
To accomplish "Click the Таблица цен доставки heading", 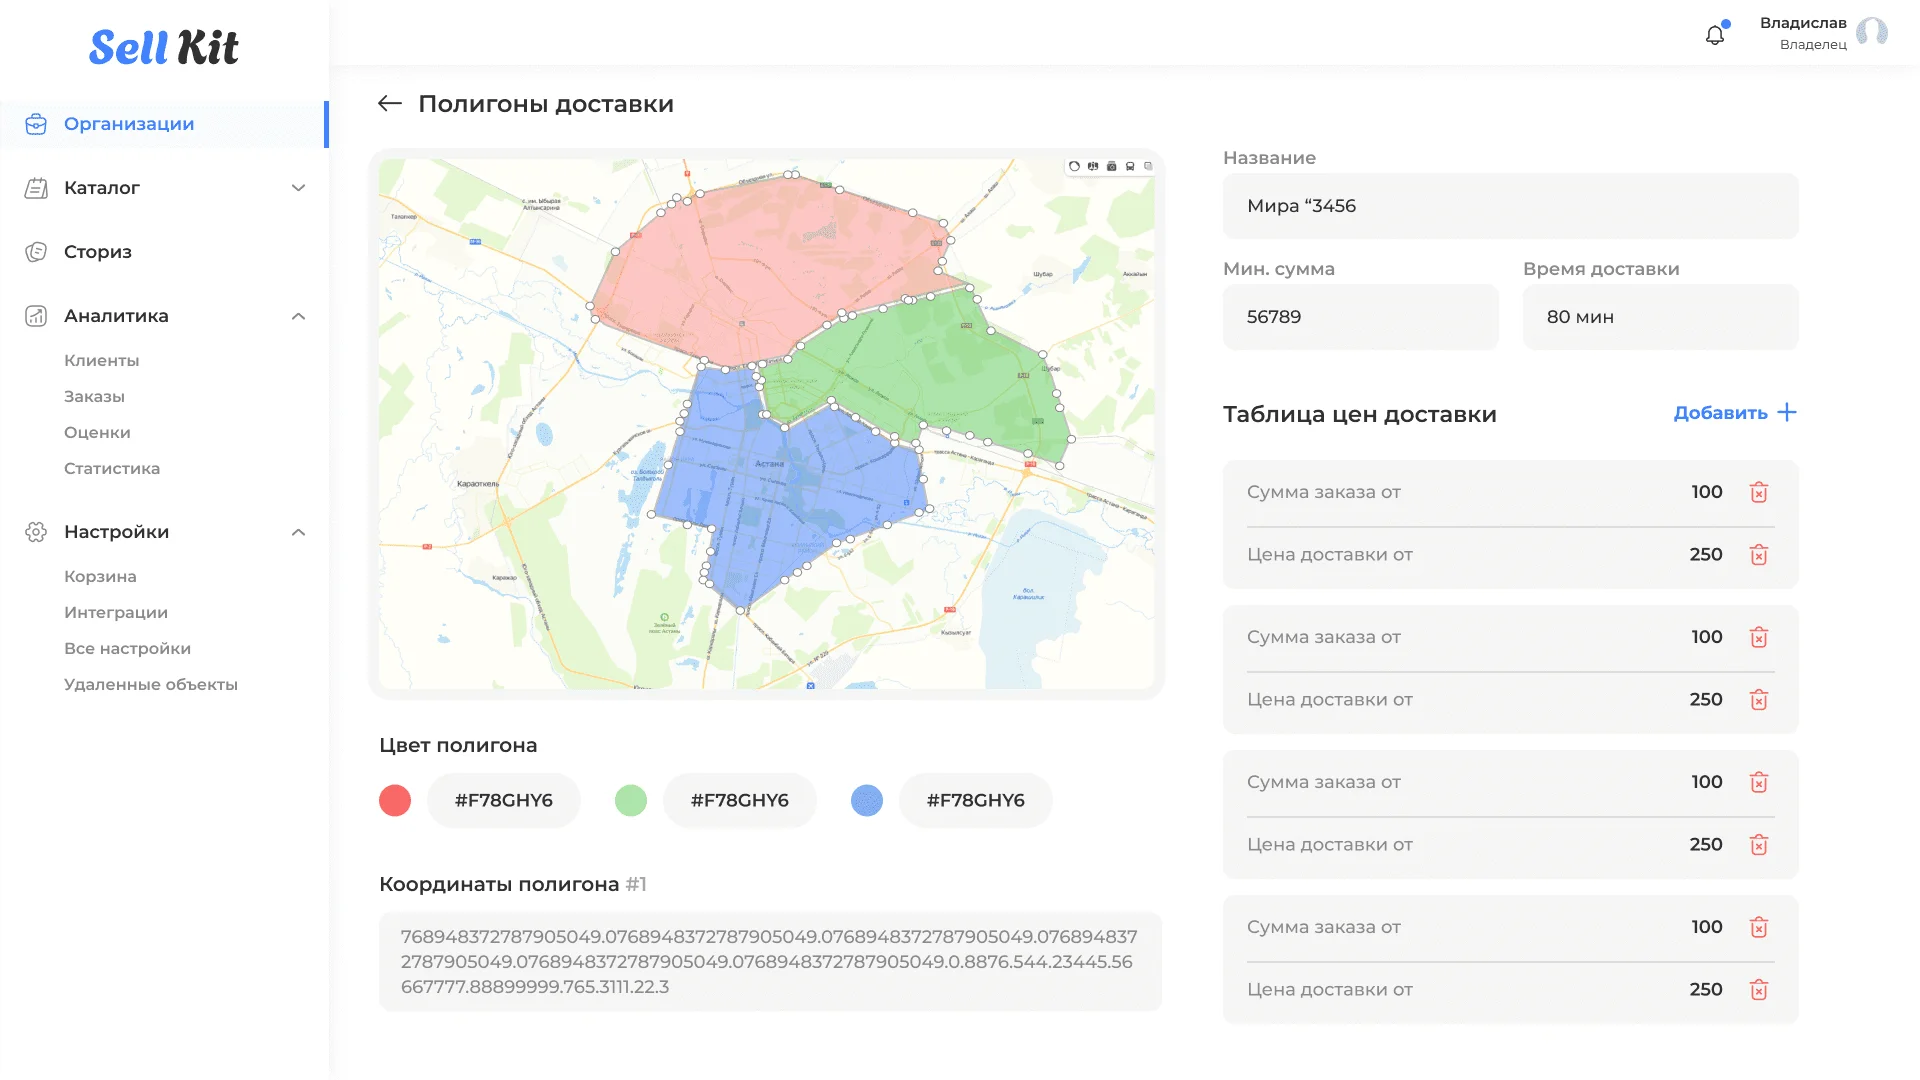I will [x=1359, y=414].
